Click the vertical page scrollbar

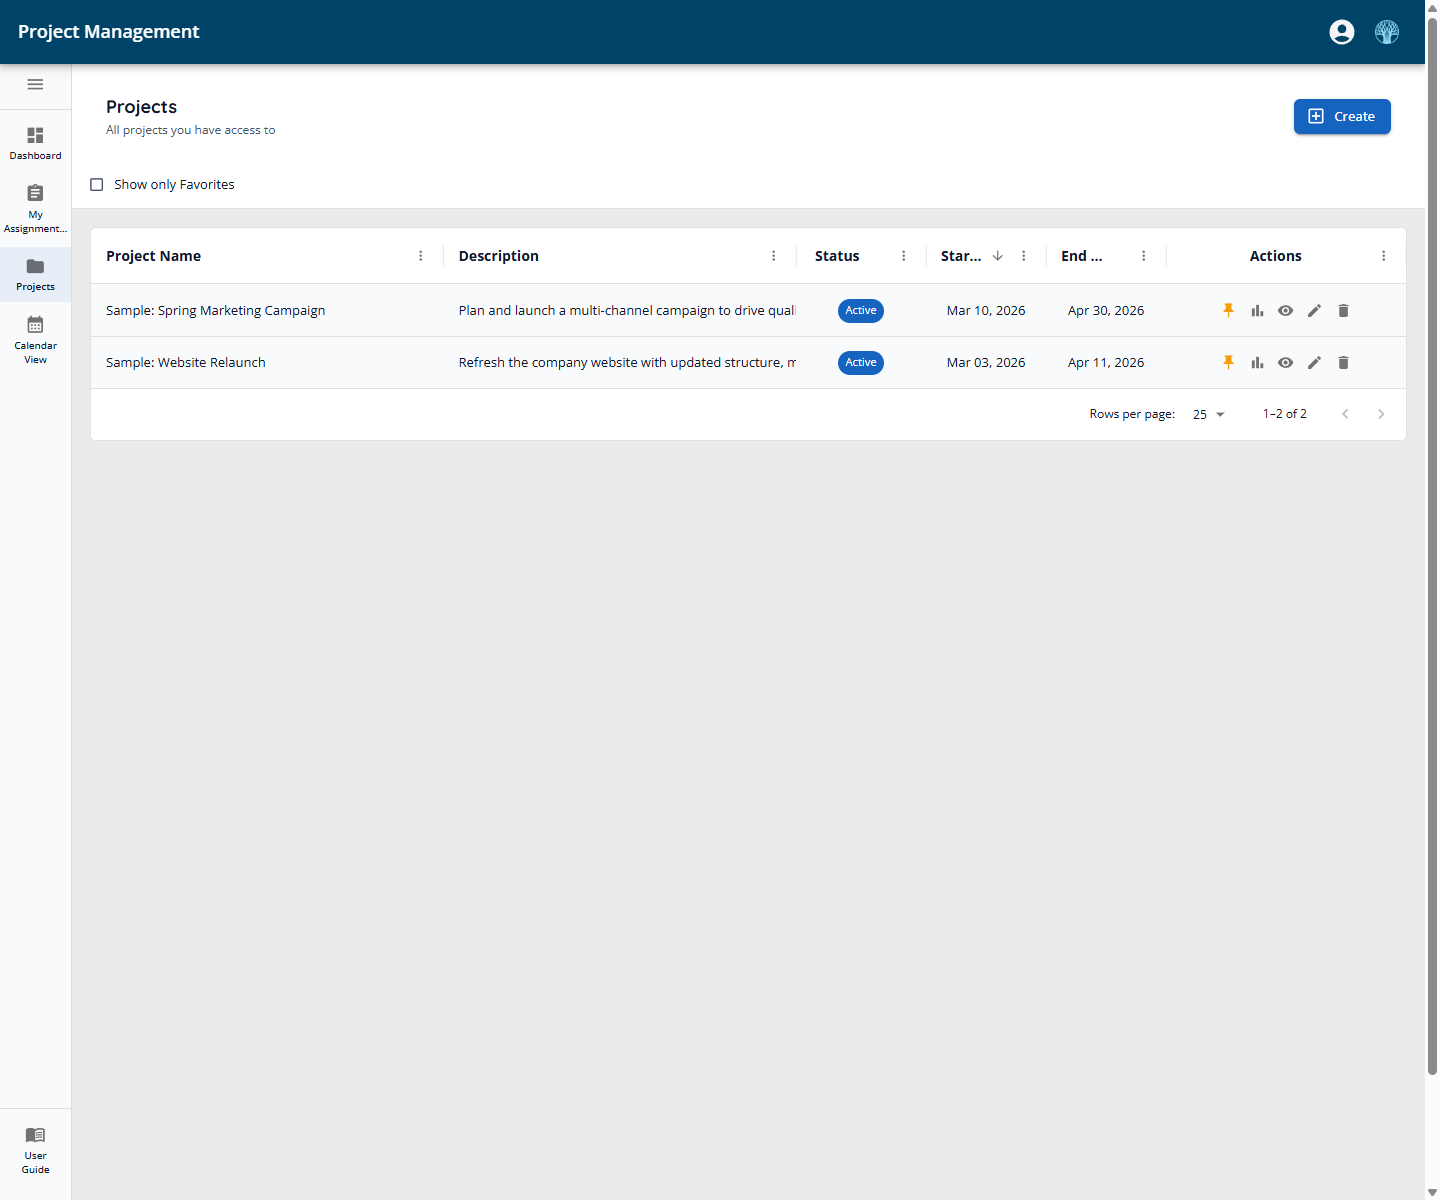tap(1432, 545)
